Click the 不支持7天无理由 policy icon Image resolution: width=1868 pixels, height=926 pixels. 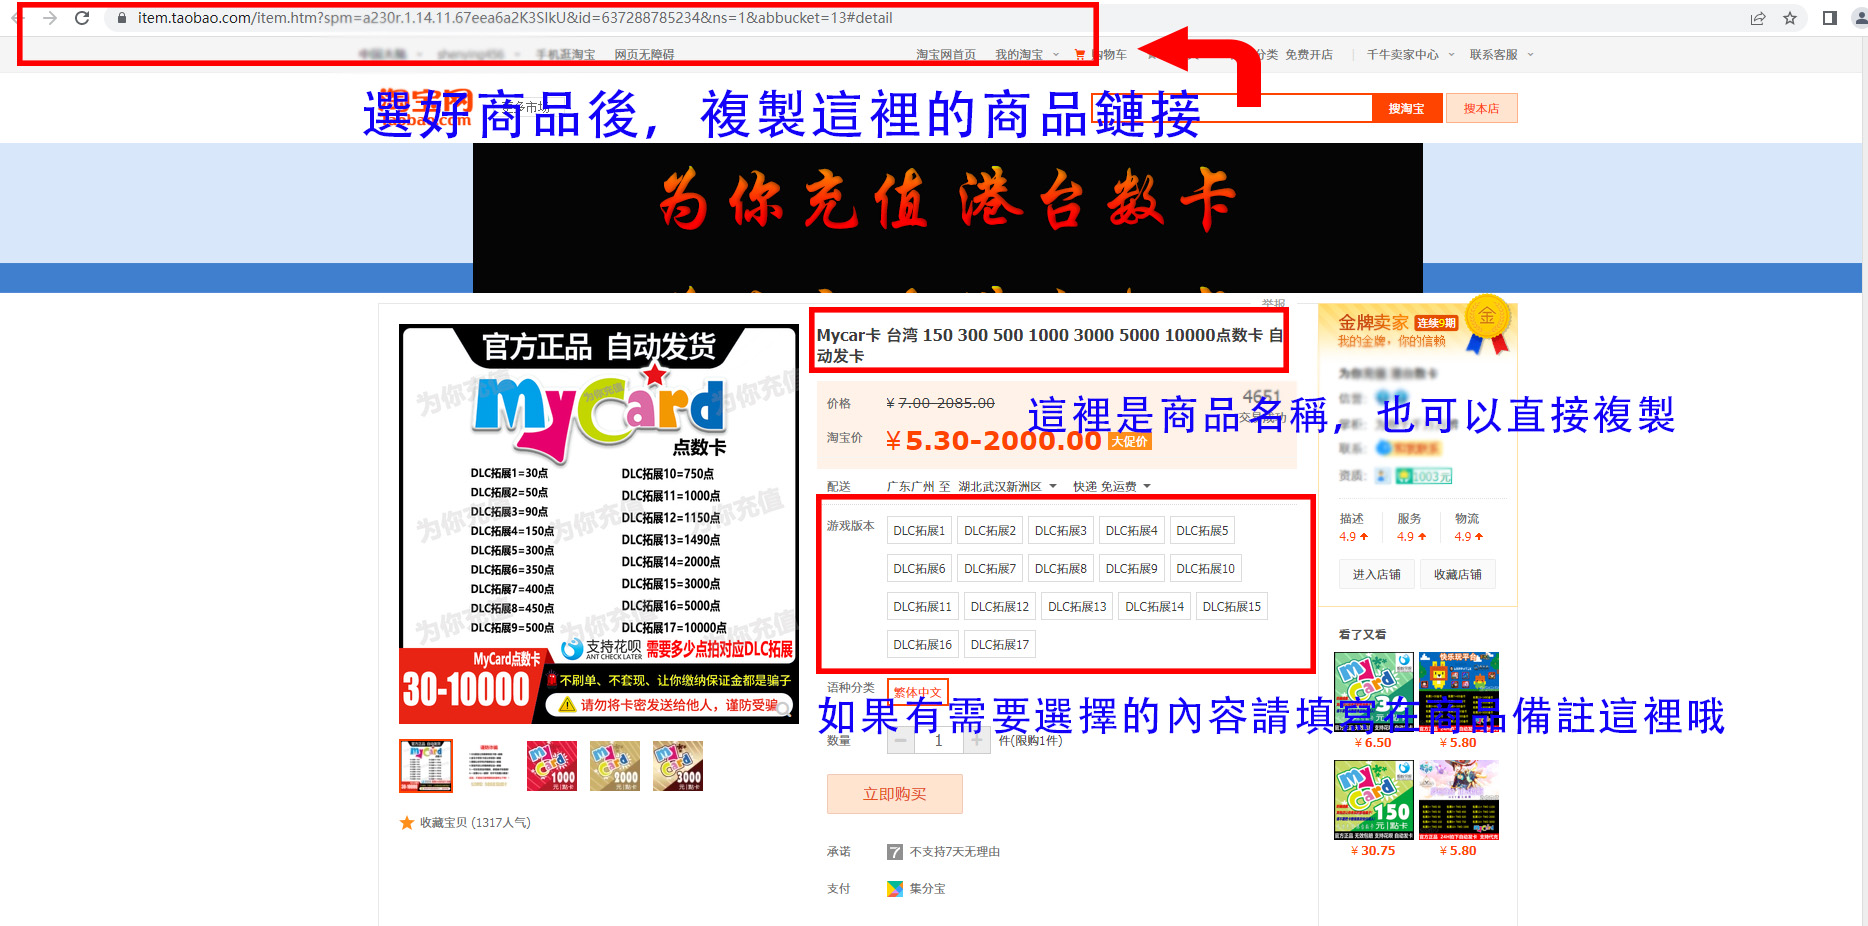pos(895,852)
